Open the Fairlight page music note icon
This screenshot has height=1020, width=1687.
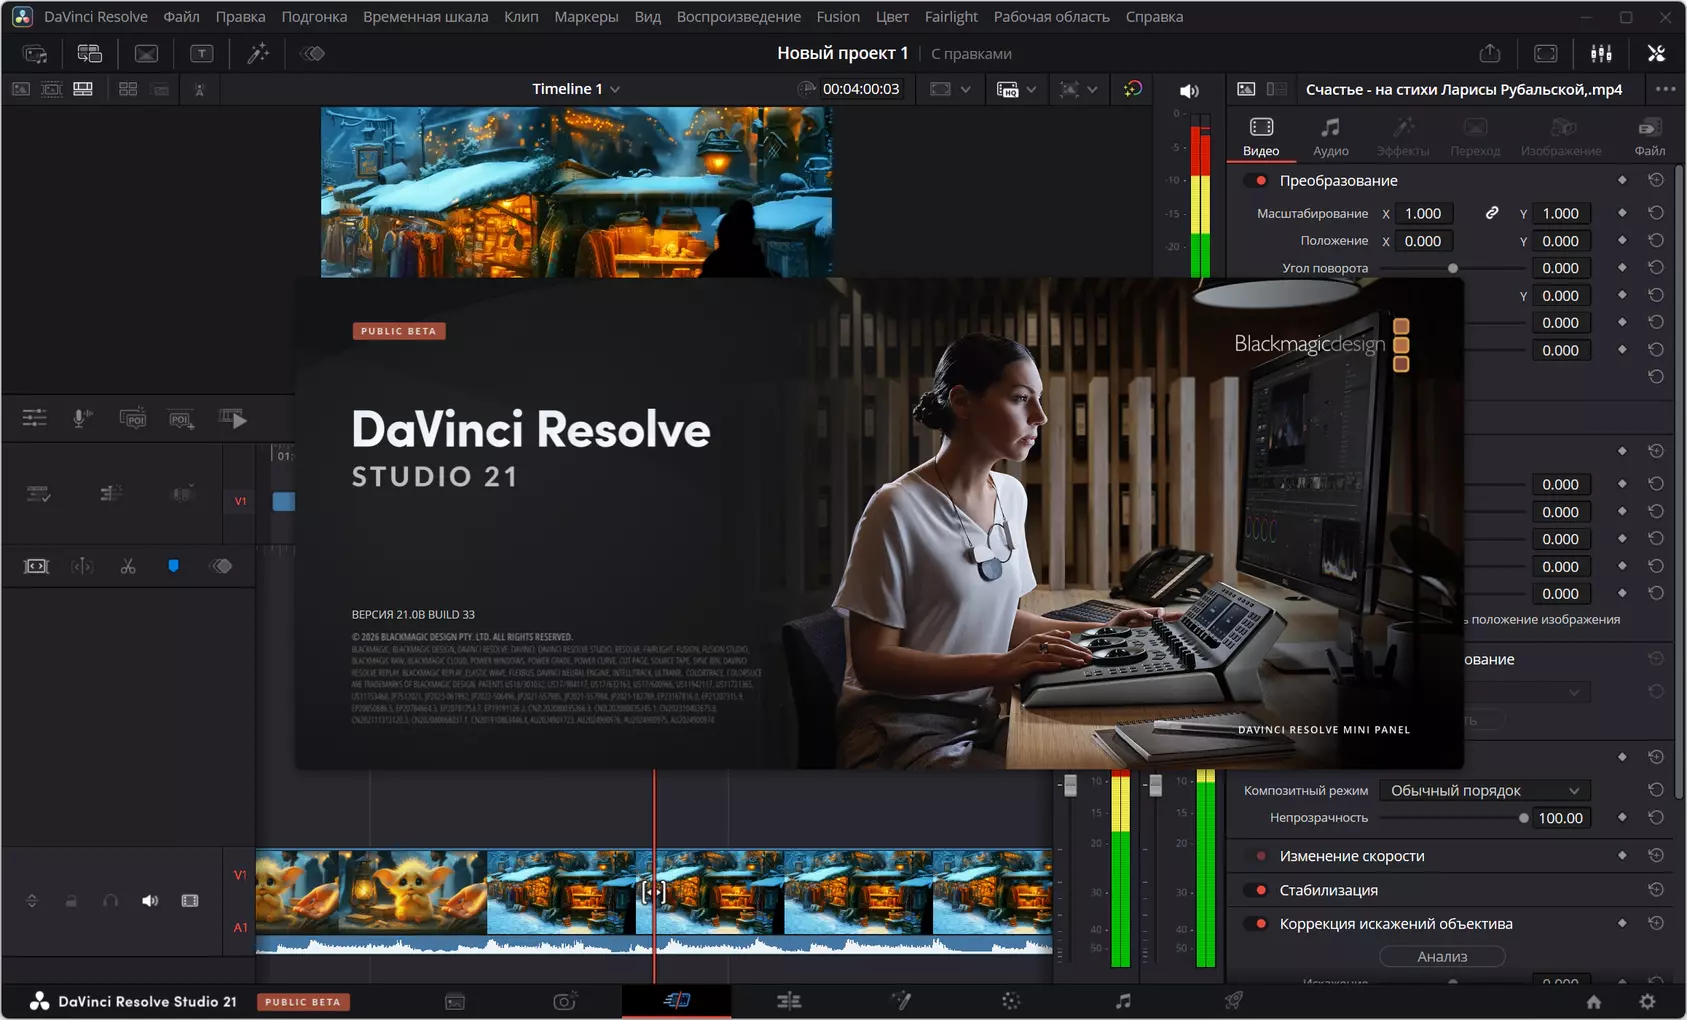(1123, 1001)
